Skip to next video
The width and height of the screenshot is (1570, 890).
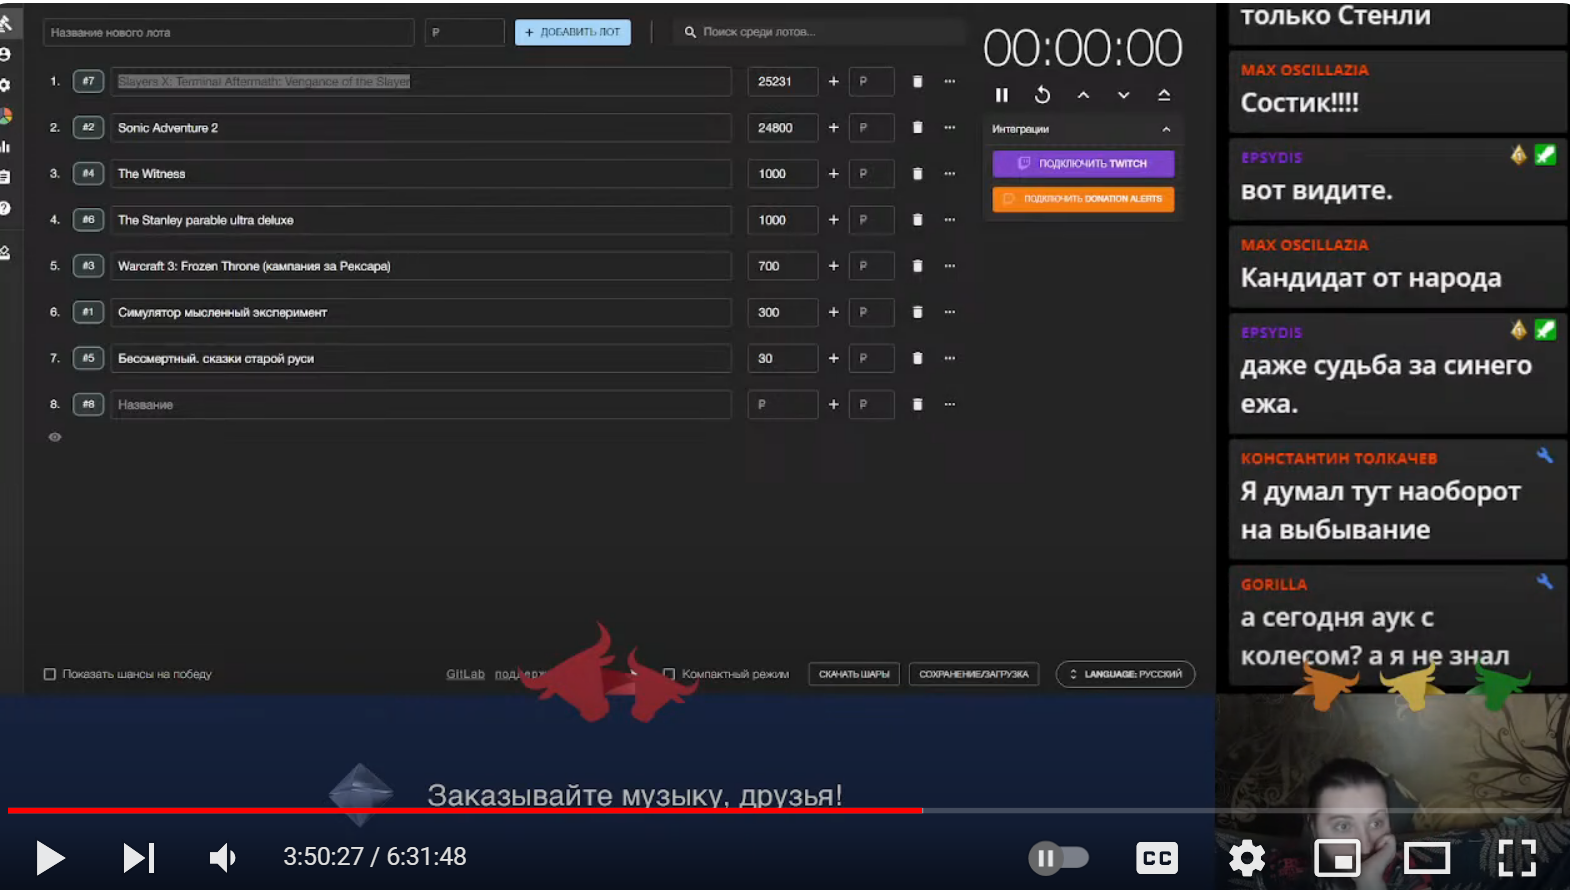[139, 857]
